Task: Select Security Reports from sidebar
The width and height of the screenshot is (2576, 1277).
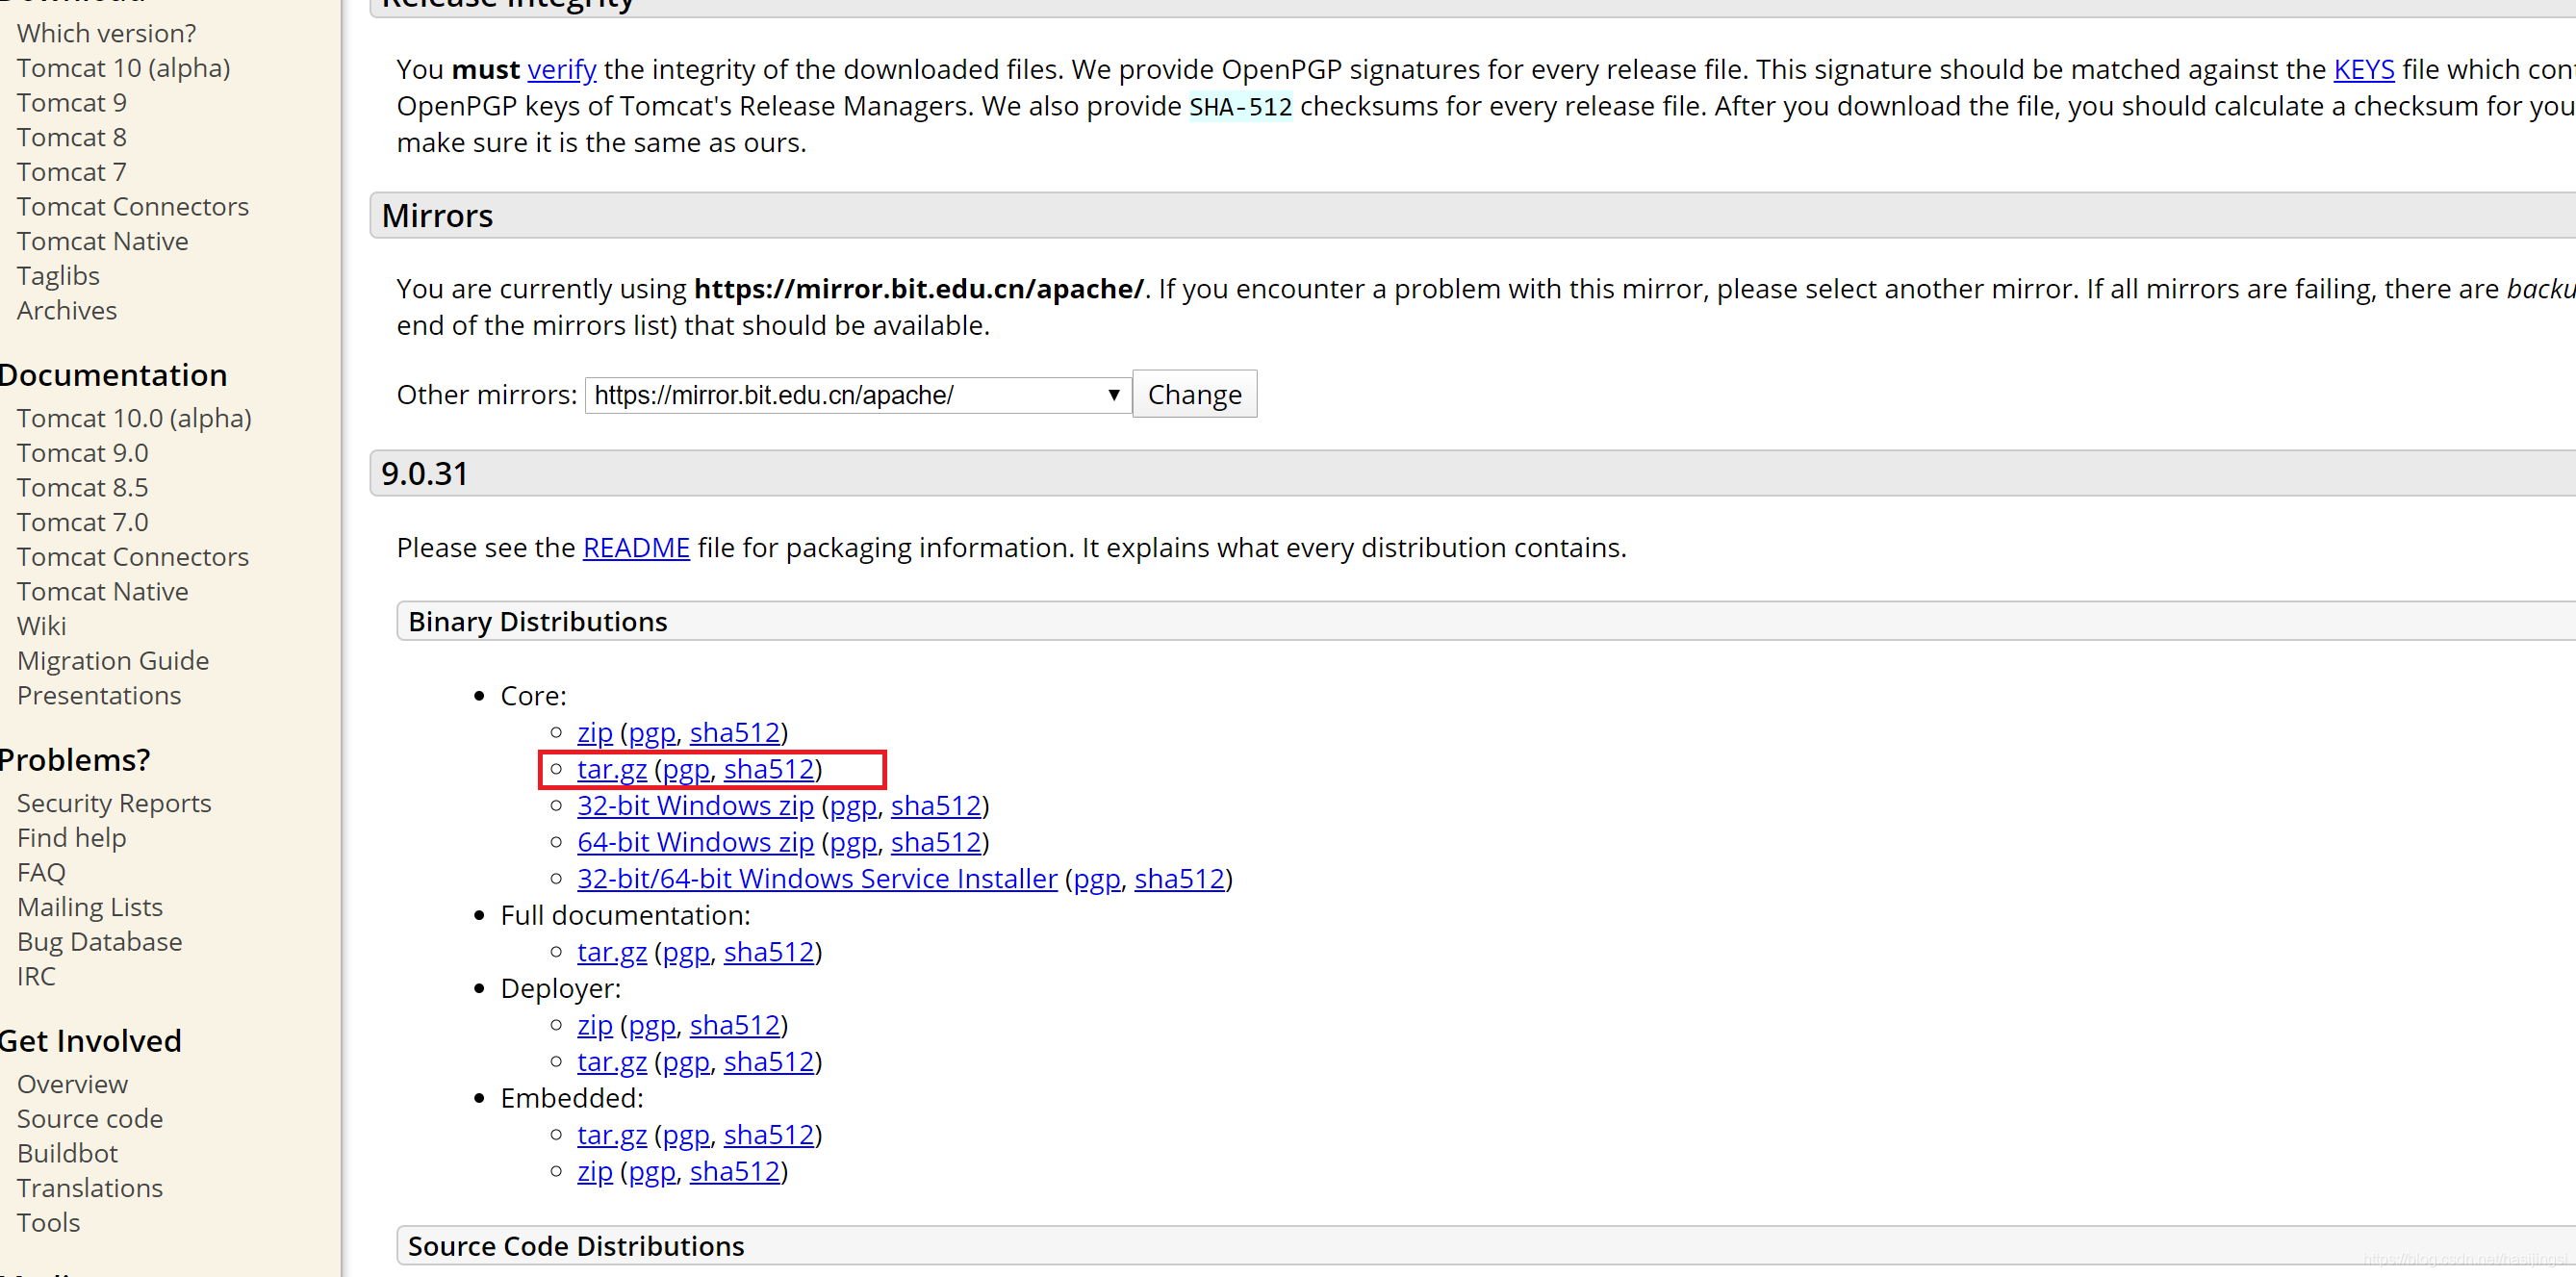Action: (115, 804)
